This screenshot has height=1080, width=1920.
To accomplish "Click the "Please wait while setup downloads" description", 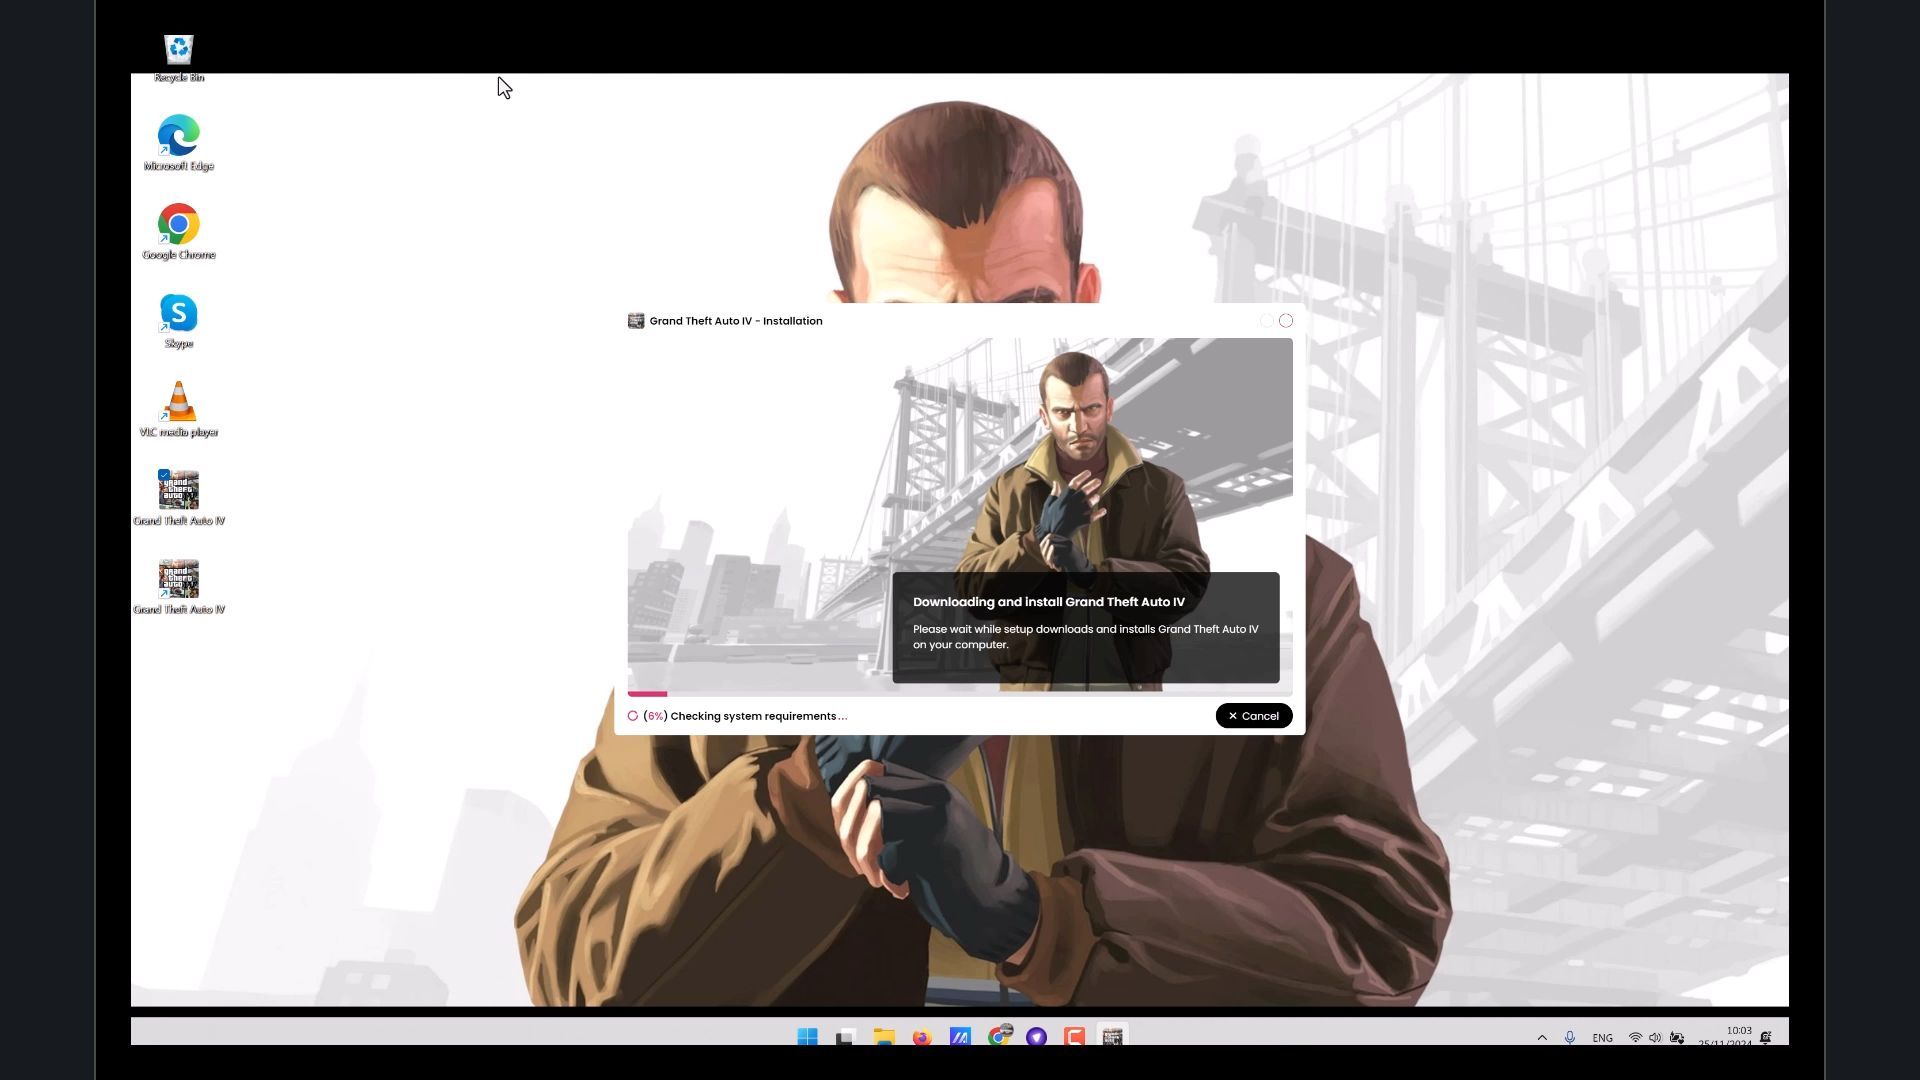I will (x=1086, y=637).
